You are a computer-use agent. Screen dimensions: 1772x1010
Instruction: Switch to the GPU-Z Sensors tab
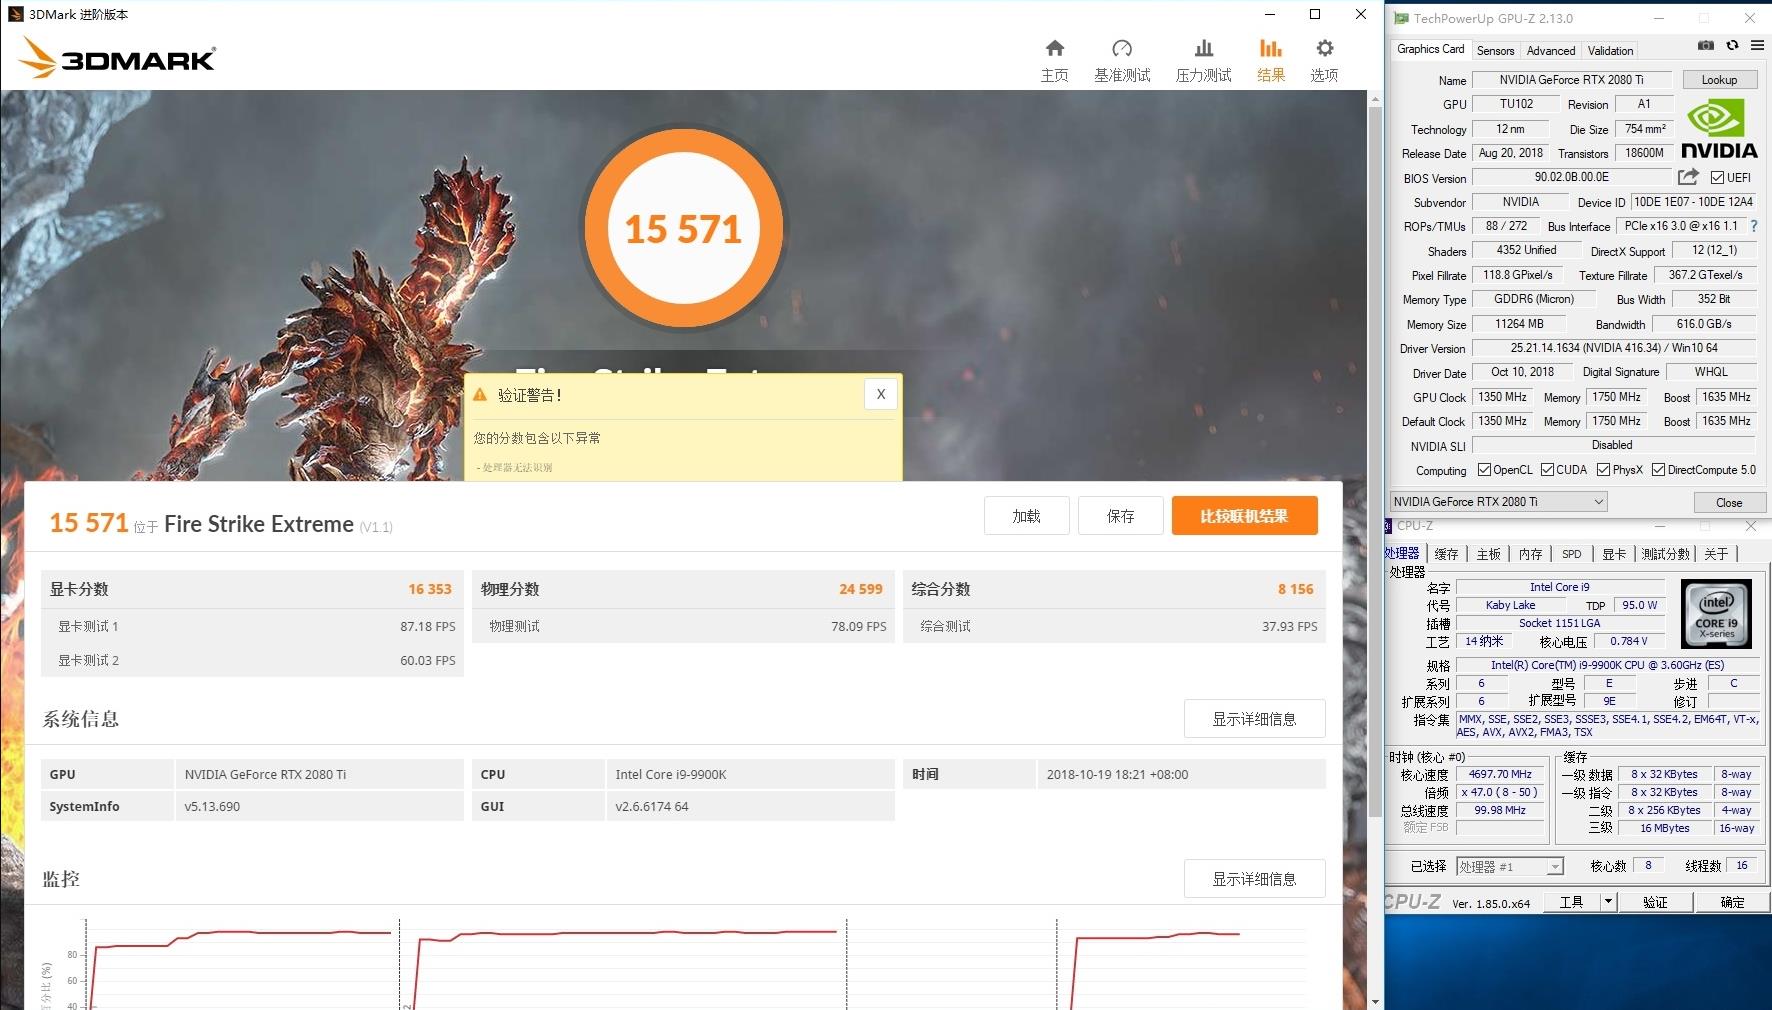(1495, 50)
